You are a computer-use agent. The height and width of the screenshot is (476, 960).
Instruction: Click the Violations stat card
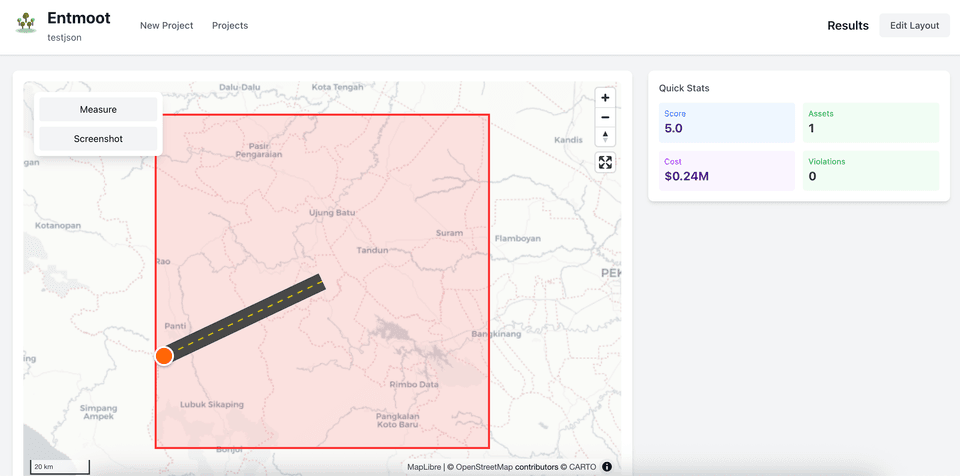(x=870, y=170)
